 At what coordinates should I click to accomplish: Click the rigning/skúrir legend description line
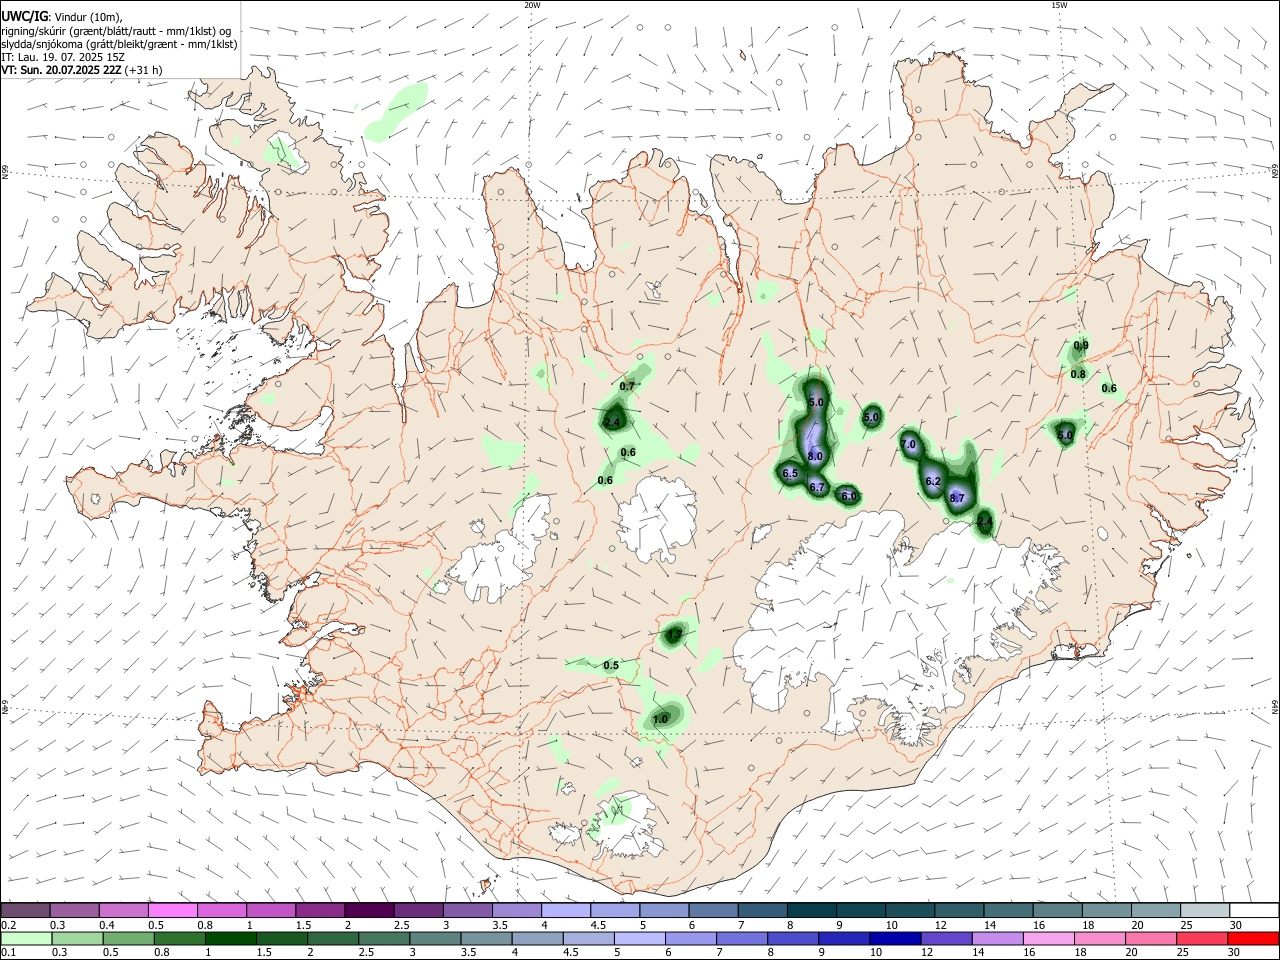pyautogui.click(x=115, y=30)
